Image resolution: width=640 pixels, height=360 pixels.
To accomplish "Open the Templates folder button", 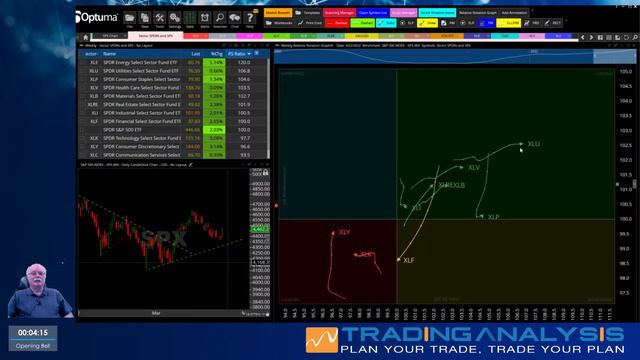I will [308, 13].
